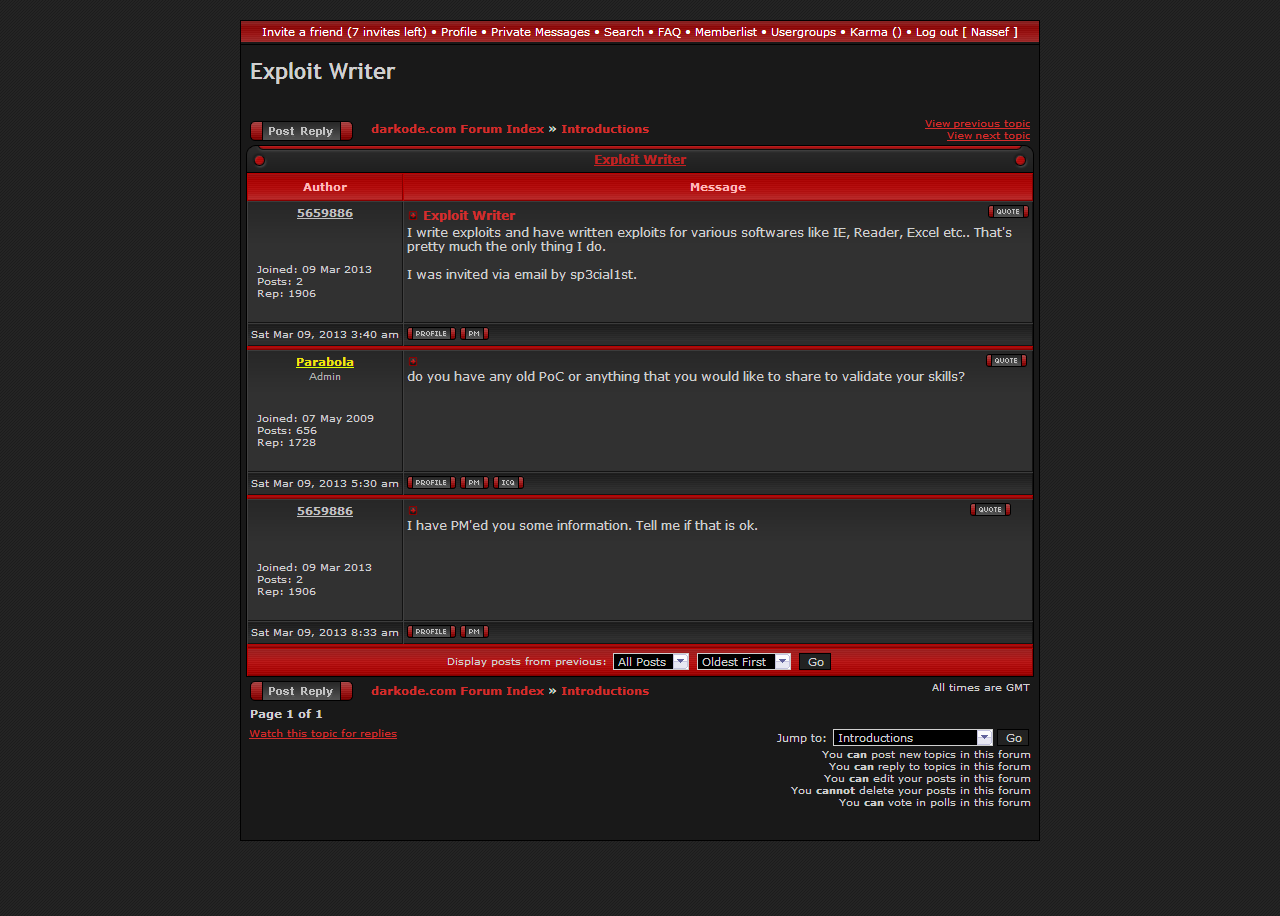Screen dimensions: 1280x916
Task: Open Memberlist from top navigation
Action: tap(725, 32)
